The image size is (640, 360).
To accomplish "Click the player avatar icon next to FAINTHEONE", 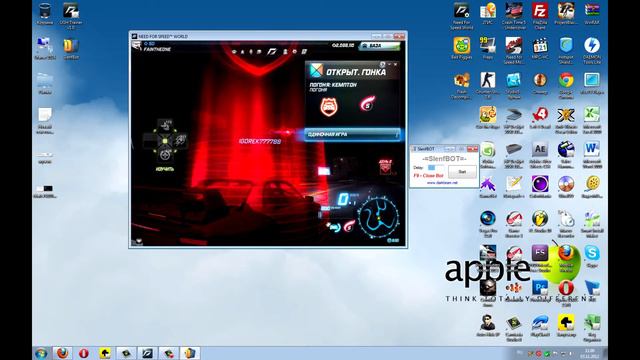I will pos(137,46).
